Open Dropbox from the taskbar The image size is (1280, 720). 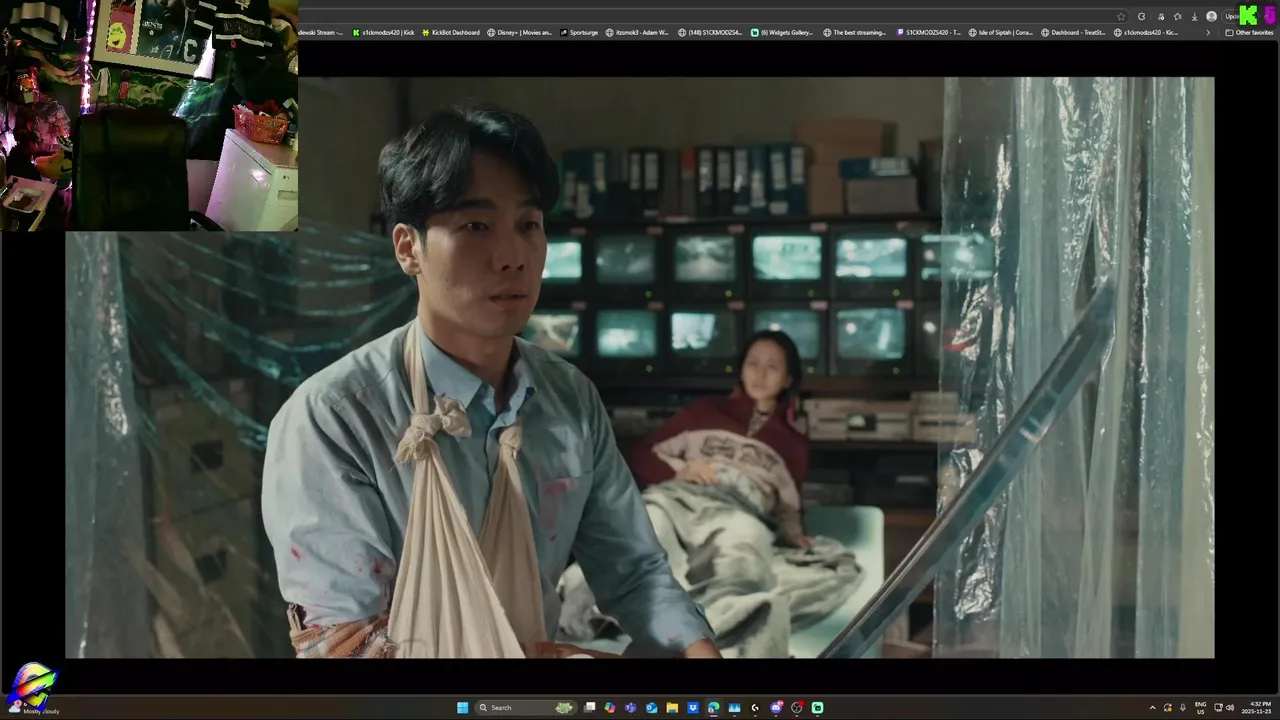(693, 707)
